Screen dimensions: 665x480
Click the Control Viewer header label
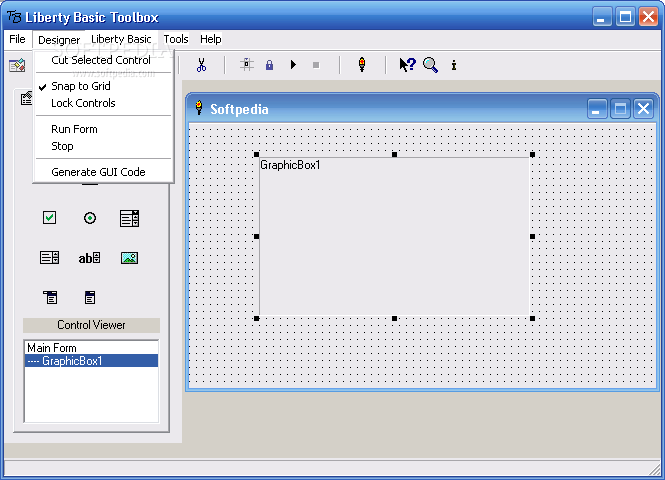click(91, 325)
